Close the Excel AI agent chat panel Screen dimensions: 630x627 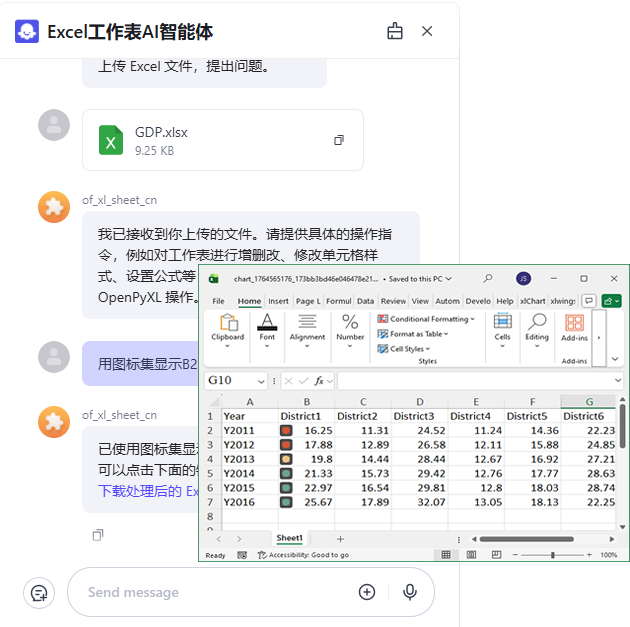pyautogui.click(x=427, y=31)
